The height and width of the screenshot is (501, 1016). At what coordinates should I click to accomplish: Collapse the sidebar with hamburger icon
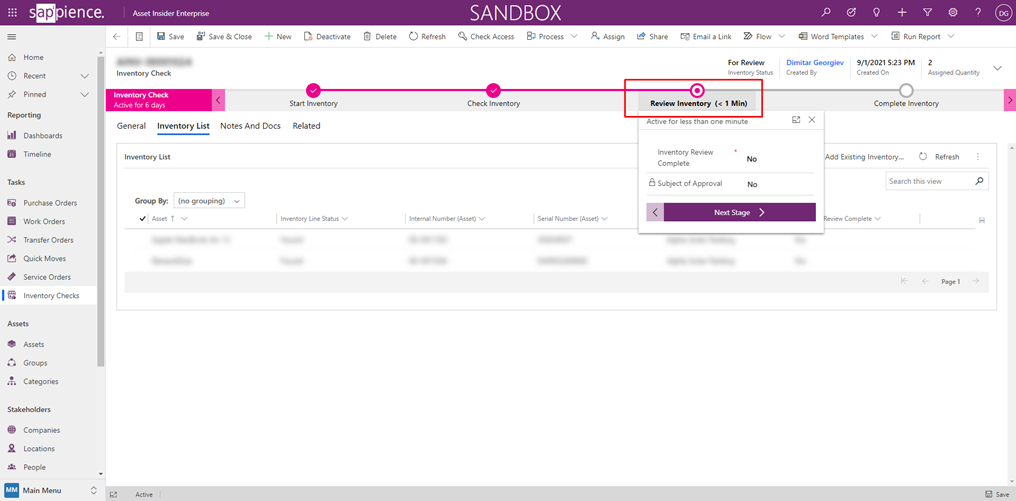(x=12, y=37)
